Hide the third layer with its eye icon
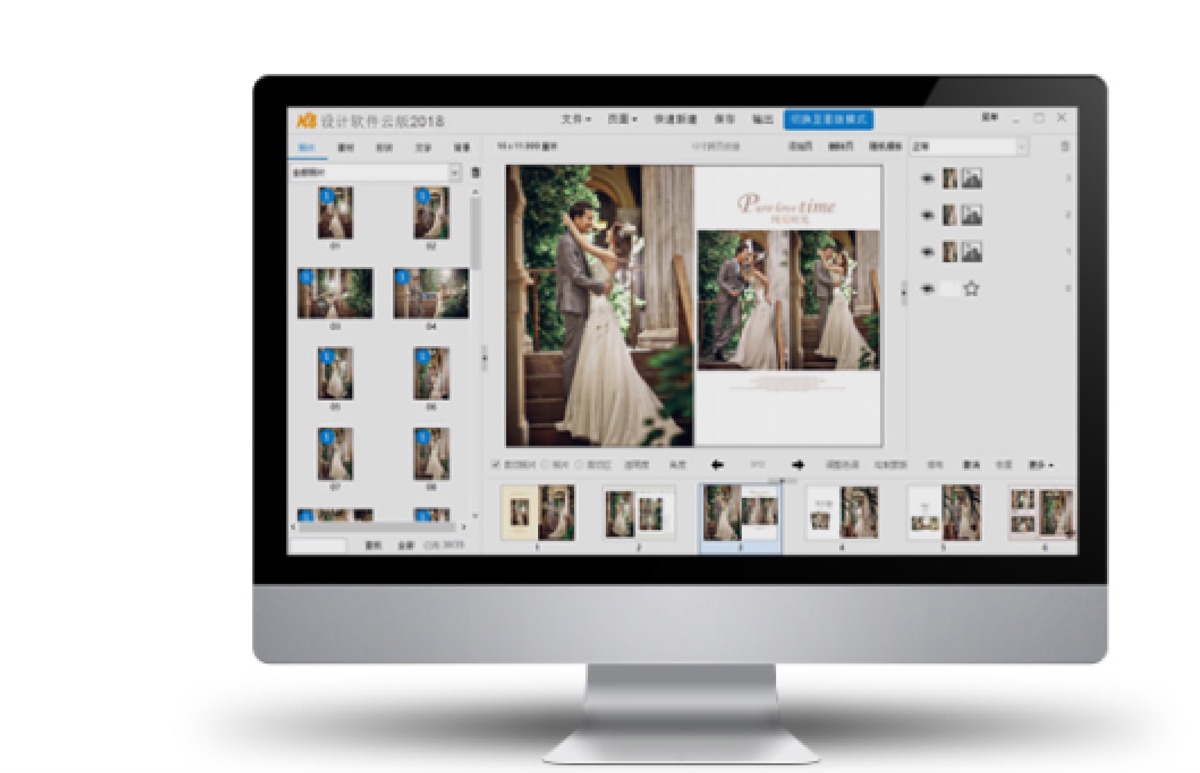1200x773 pixels. pos(928,252)
